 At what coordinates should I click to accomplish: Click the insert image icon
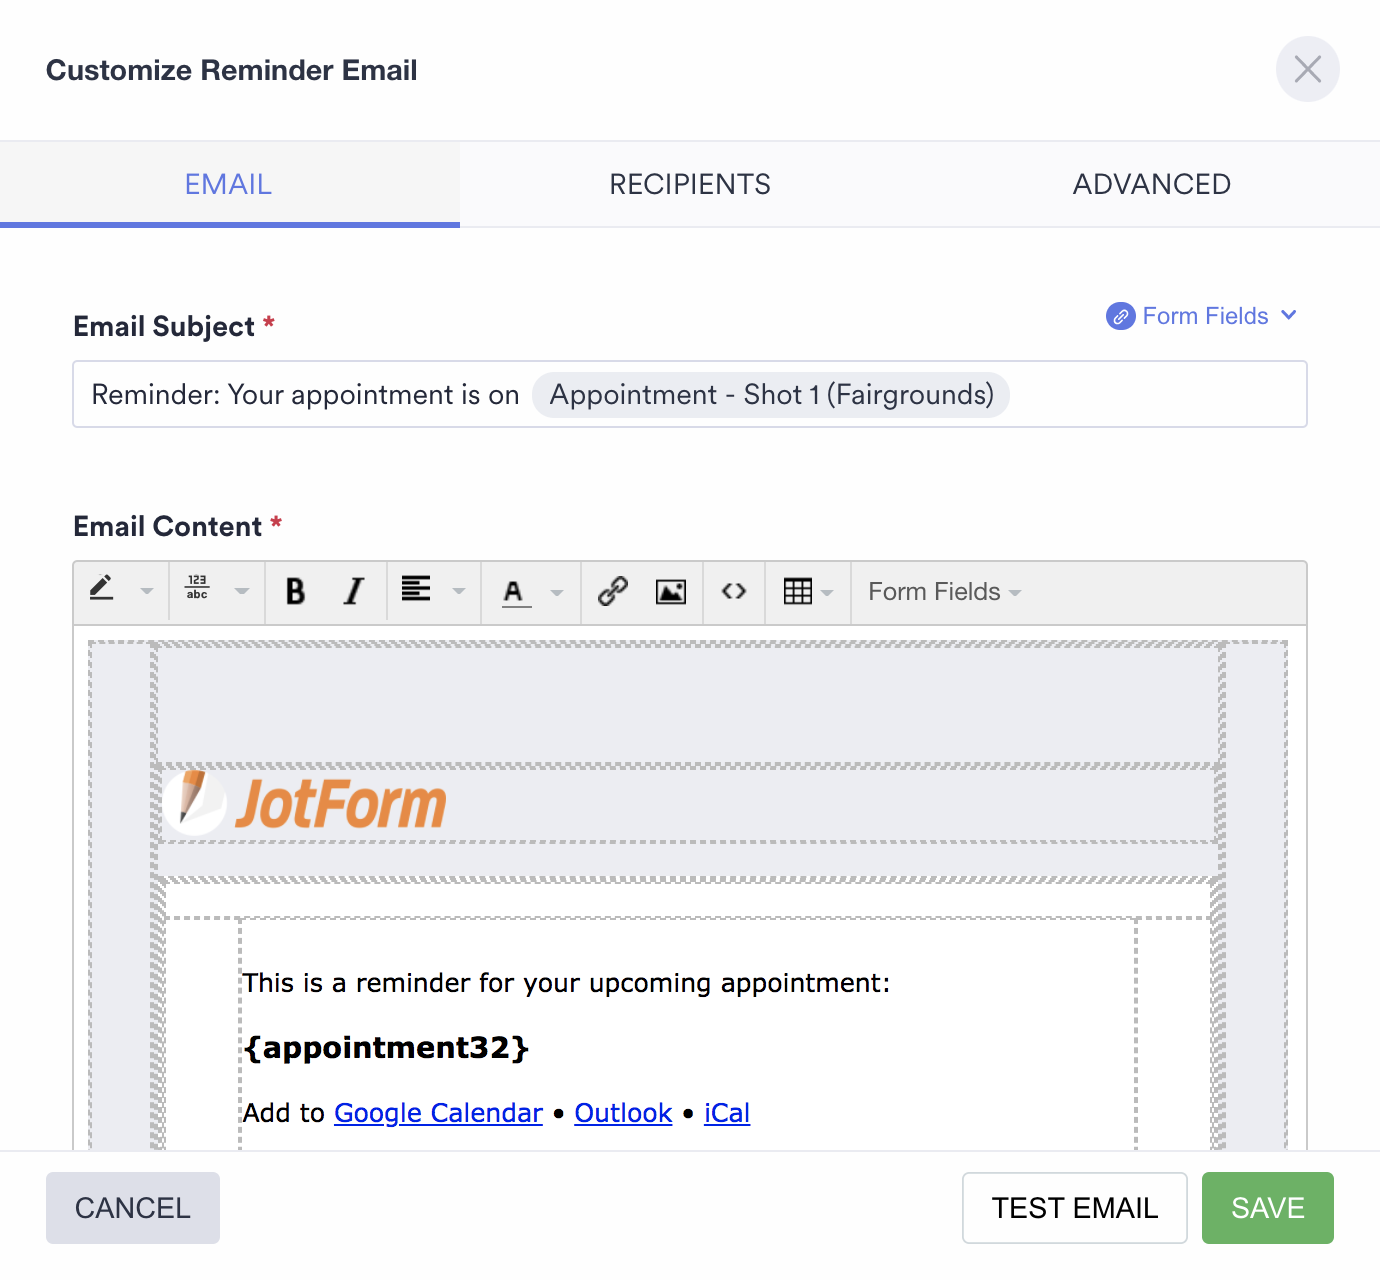671,592
